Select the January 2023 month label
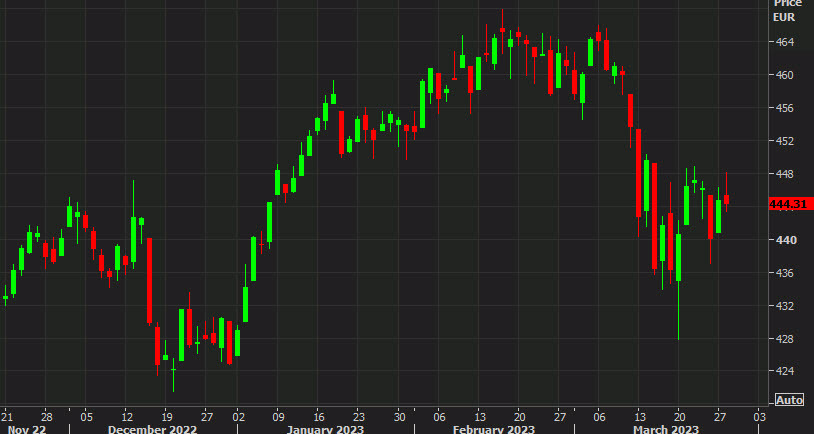The width and height of the screenshot is (814, 434). point(325,429)
